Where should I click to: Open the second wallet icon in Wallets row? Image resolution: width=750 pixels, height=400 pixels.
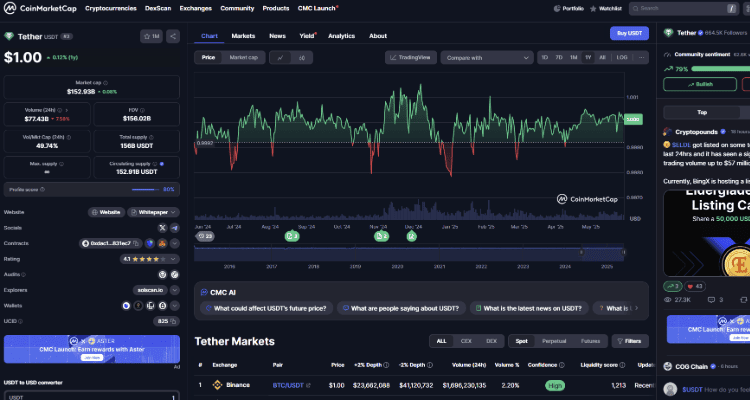pos(138,306)
